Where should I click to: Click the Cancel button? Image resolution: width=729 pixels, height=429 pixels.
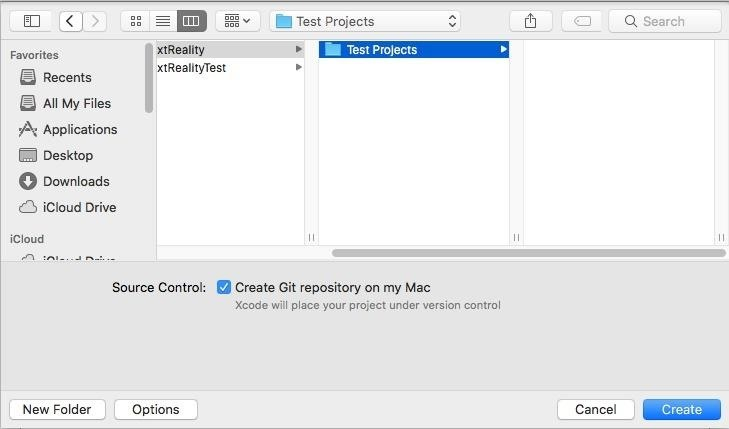[x=595, y=409]
